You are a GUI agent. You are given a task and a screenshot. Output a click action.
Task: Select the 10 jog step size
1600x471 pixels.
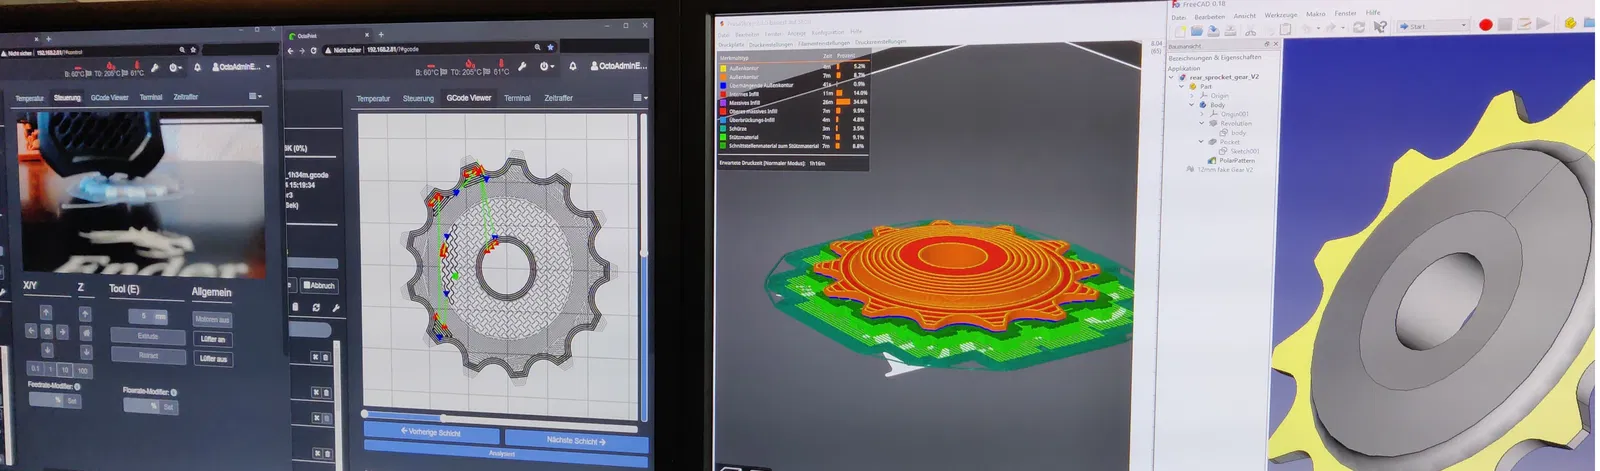(65, 370)
